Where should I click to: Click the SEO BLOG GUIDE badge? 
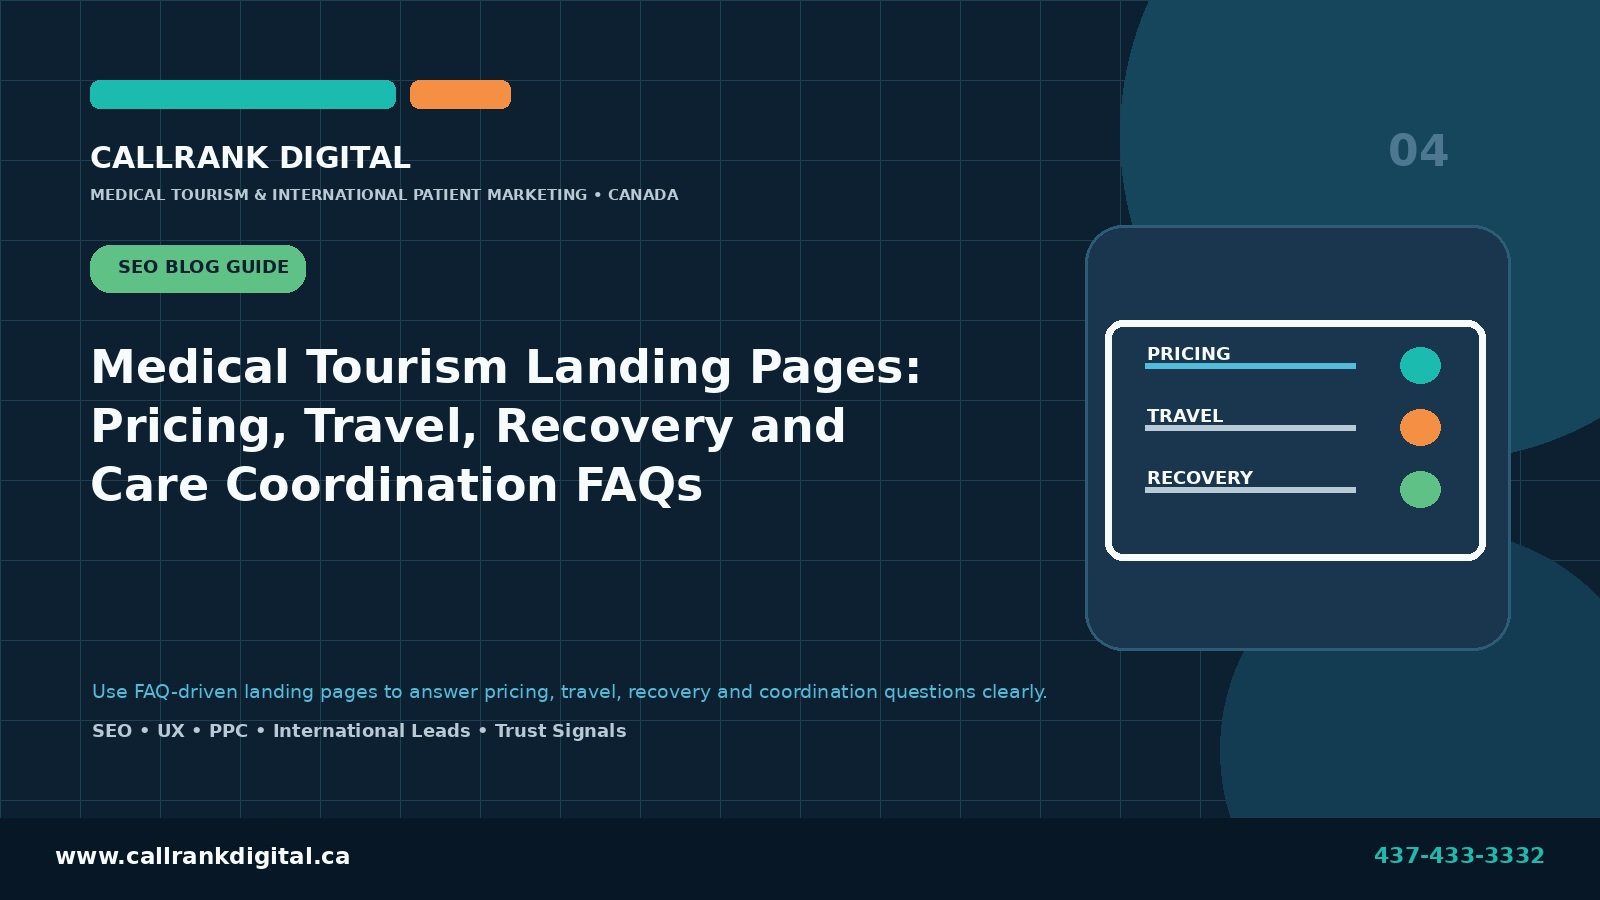(x=198, y=268)
